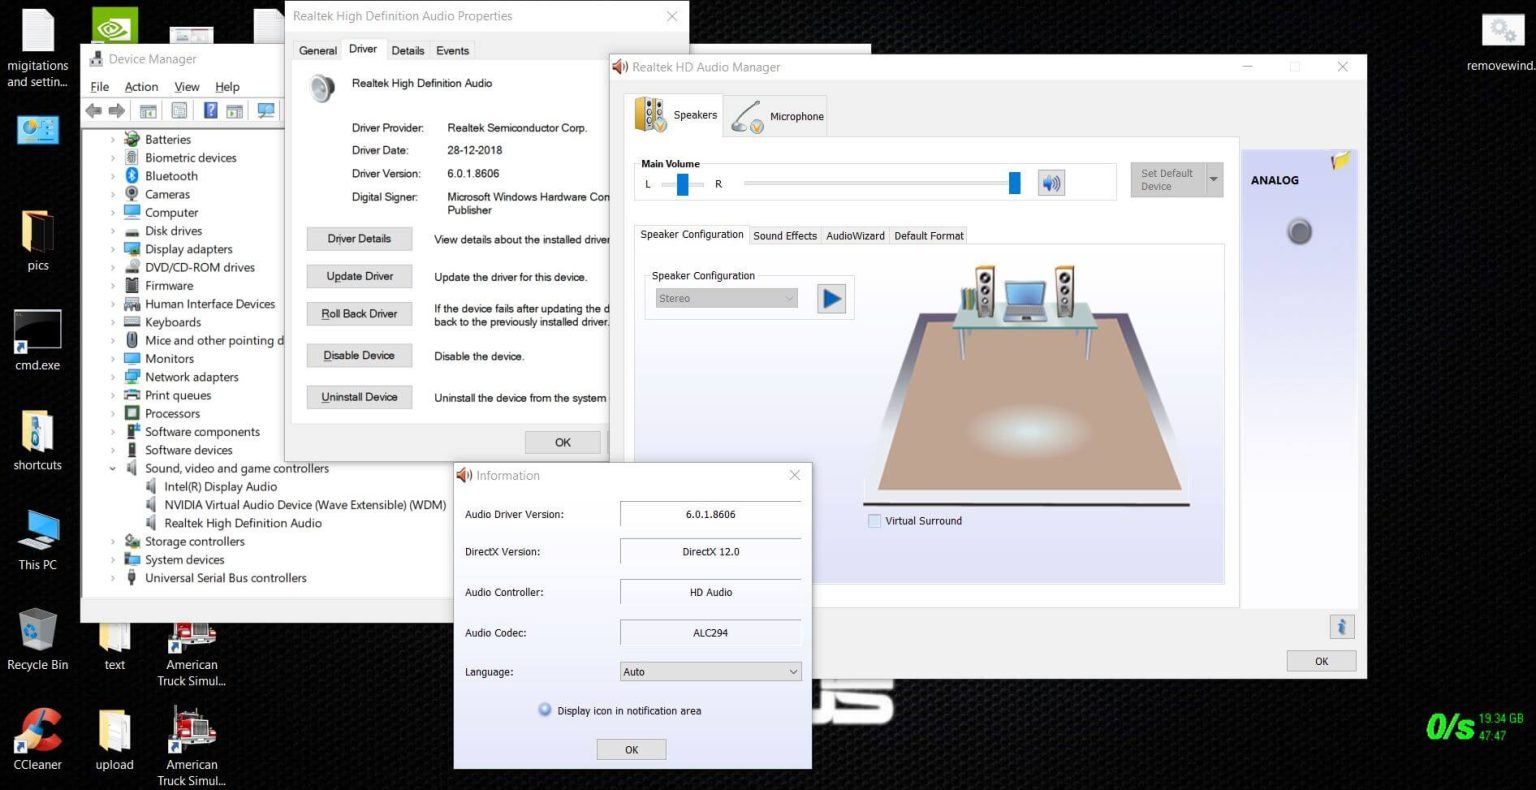Mute main volume via the speaker icon
Screen dimensions: 1536x790
tap(1050, 182)
